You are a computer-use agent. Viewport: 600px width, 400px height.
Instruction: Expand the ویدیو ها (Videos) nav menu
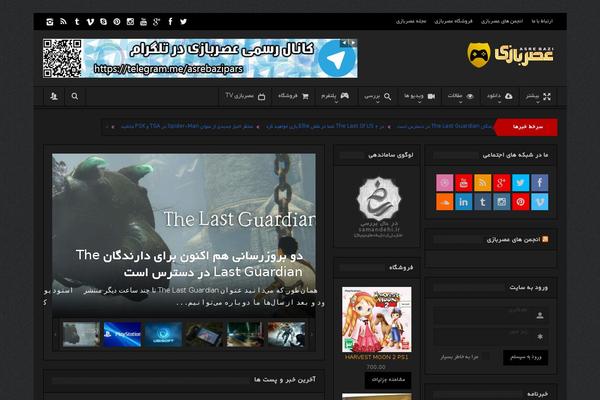pyautogui.click(x=419, y=96)
